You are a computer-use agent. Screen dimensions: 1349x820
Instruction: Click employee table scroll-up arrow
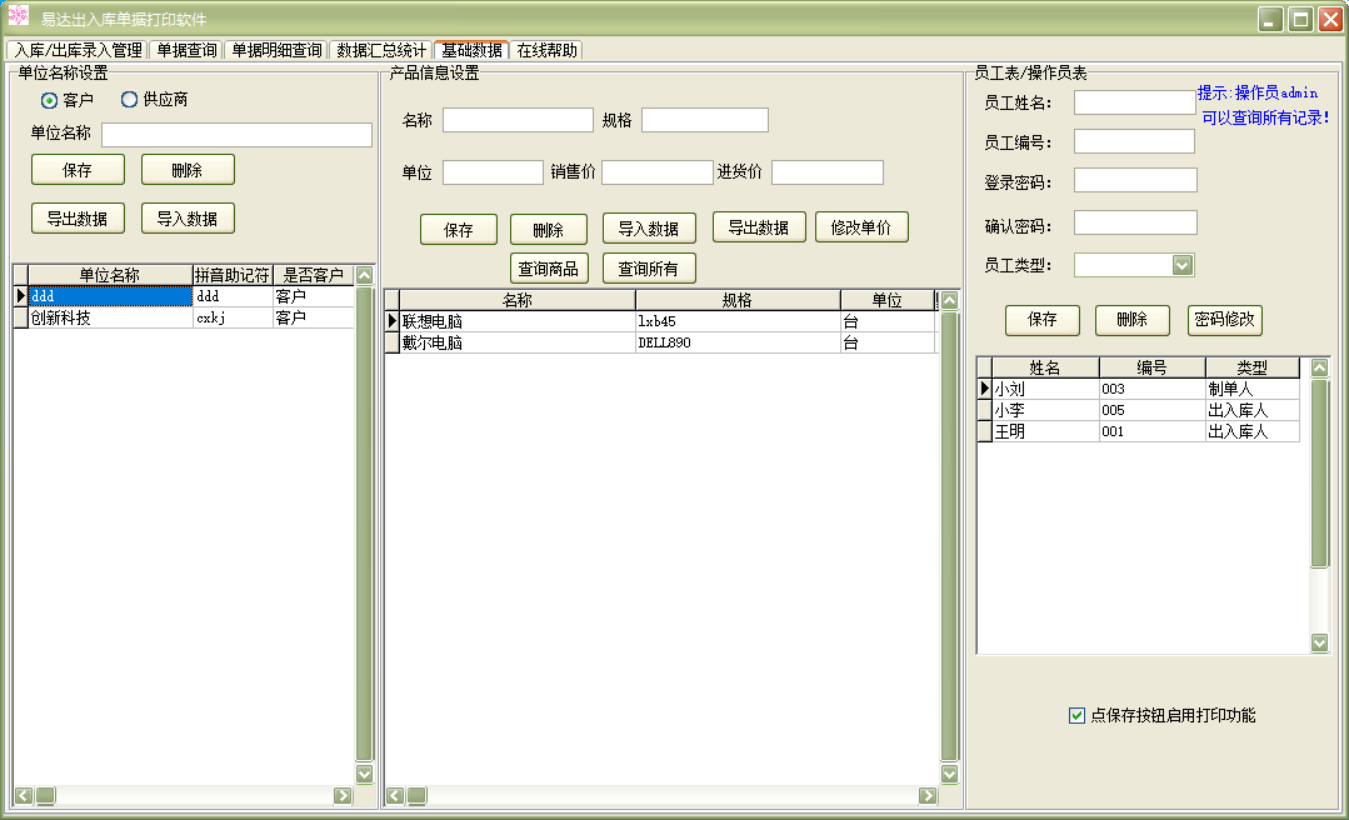click(x=1320, y=367)
